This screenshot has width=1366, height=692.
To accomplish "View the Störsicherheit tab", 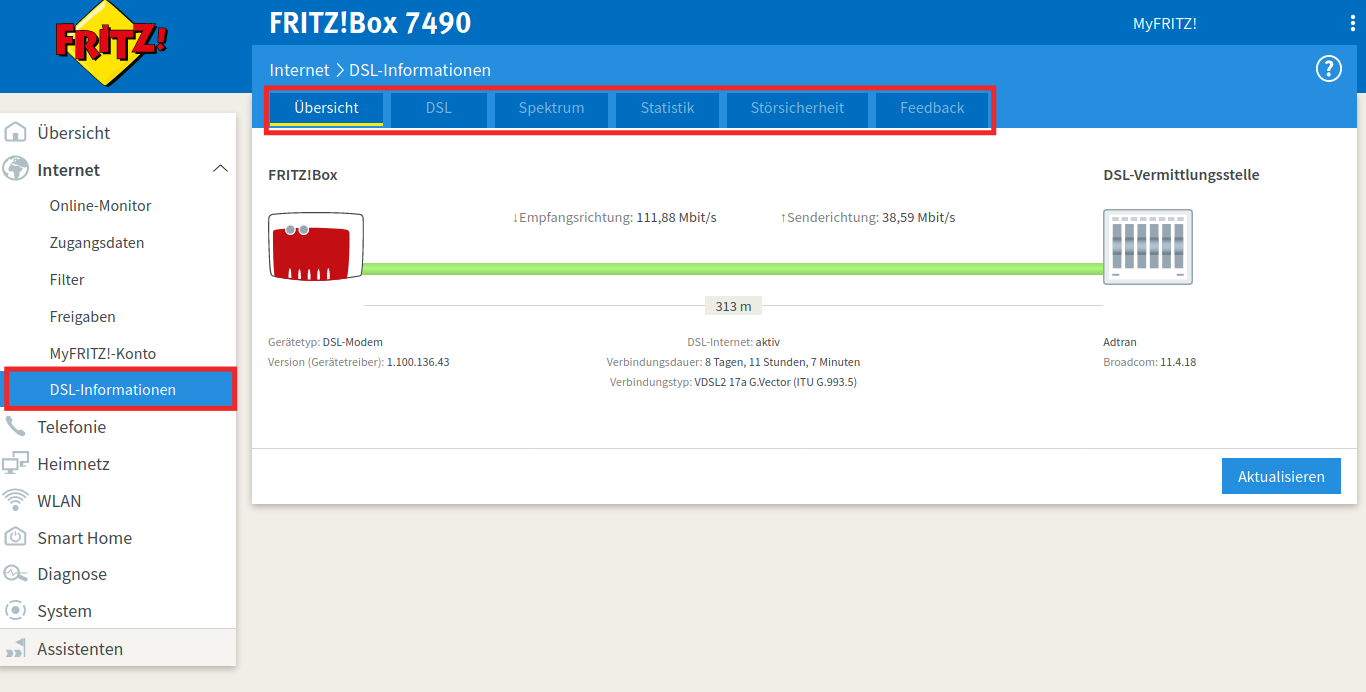I will click(797, 109).
